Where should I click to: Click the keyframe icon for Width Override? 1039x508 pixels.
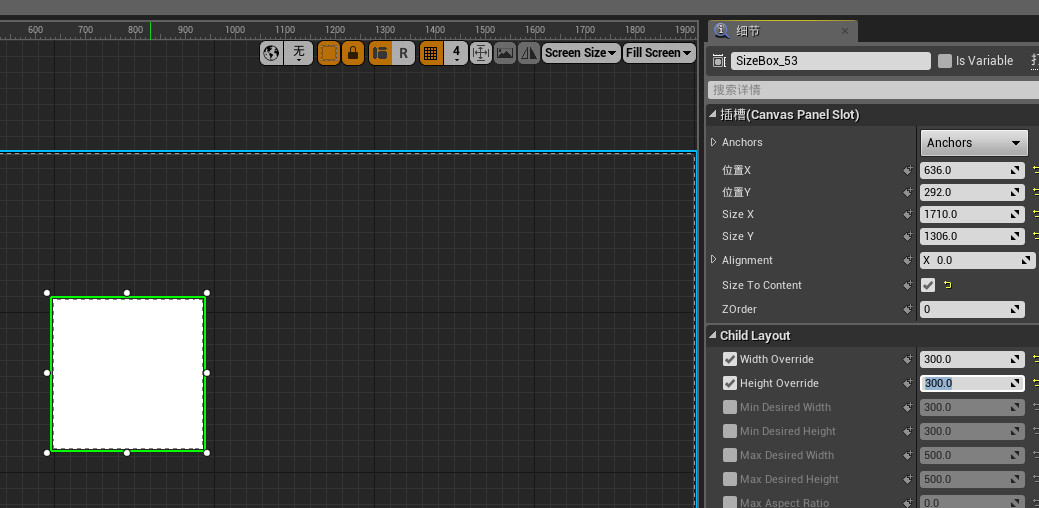tap(908, 359)
